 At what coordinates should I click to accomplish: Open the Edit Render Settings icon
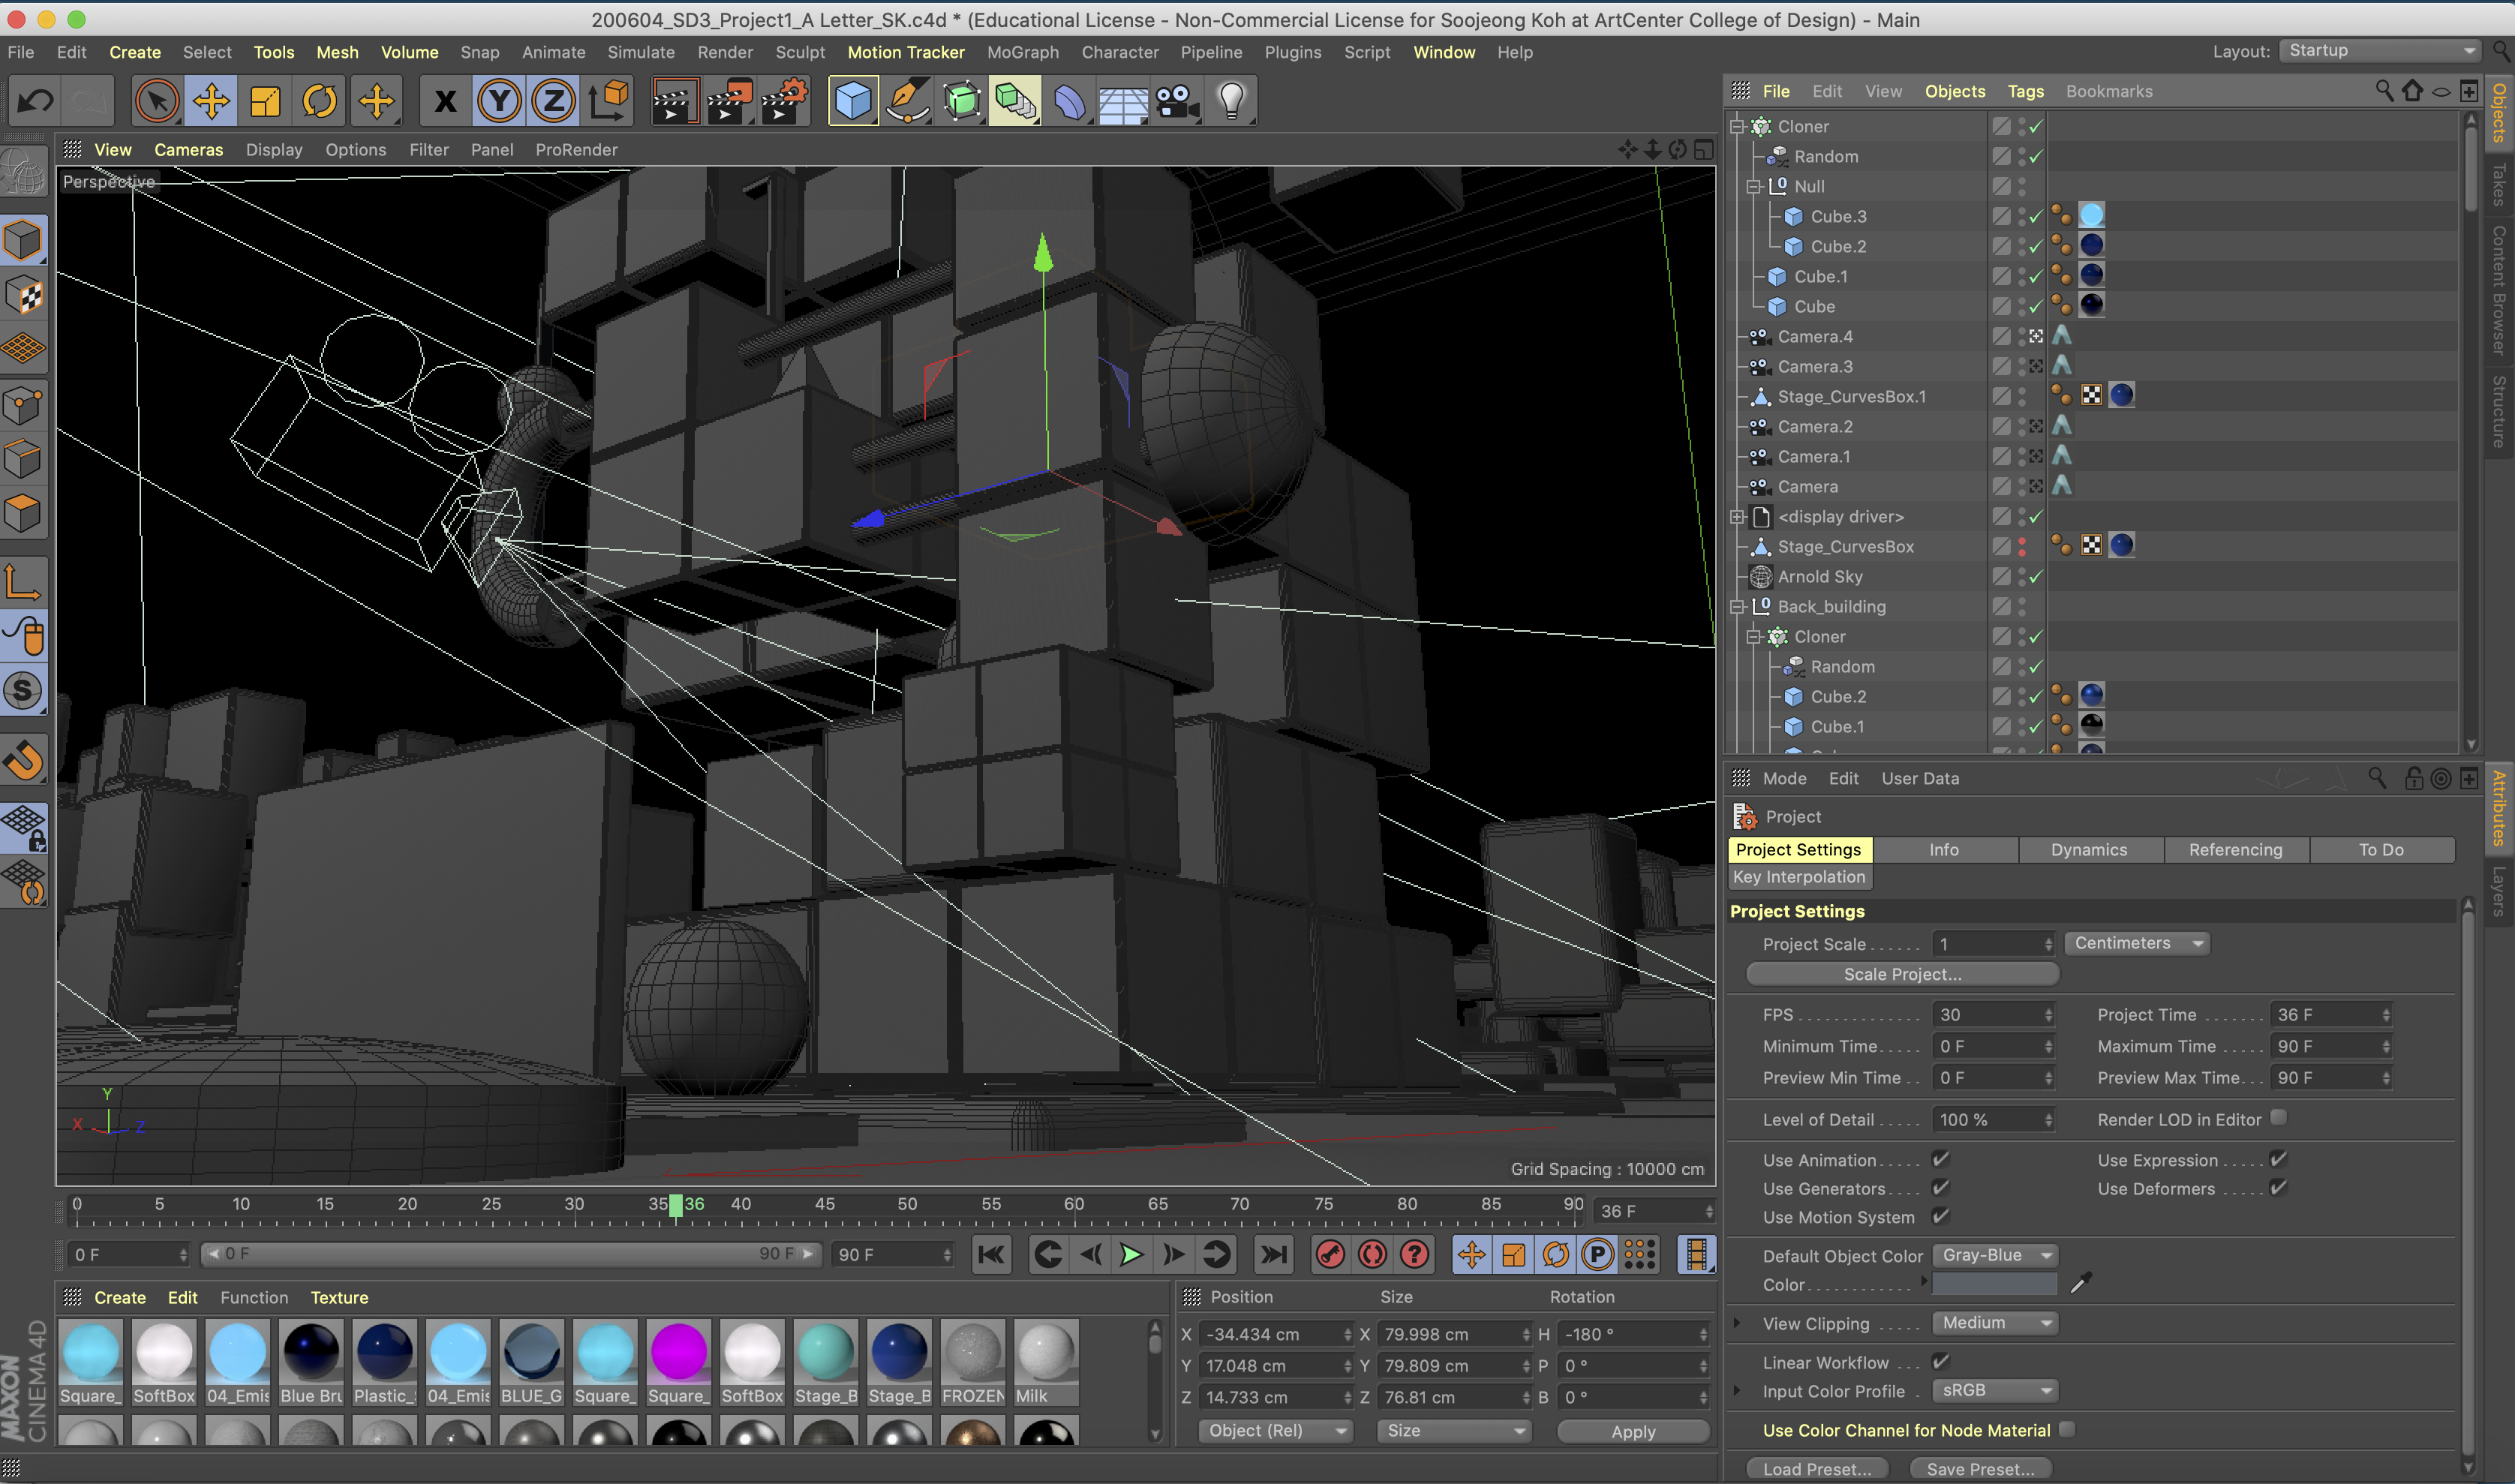pyautogui.click(x=784, y=101)
